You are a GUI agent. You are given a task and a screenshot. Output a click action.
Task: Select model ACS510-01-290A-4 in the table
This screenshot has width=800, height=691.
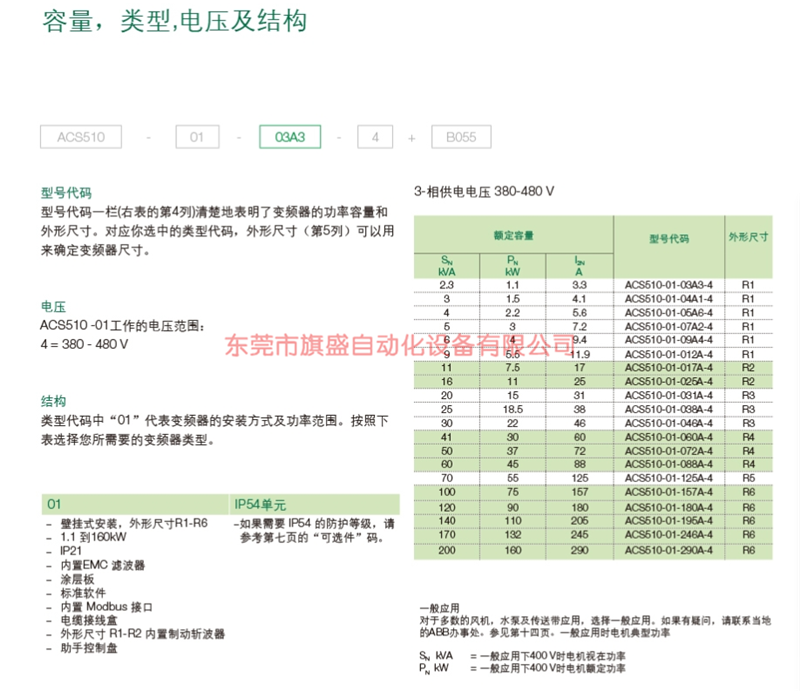click(669, 550)
